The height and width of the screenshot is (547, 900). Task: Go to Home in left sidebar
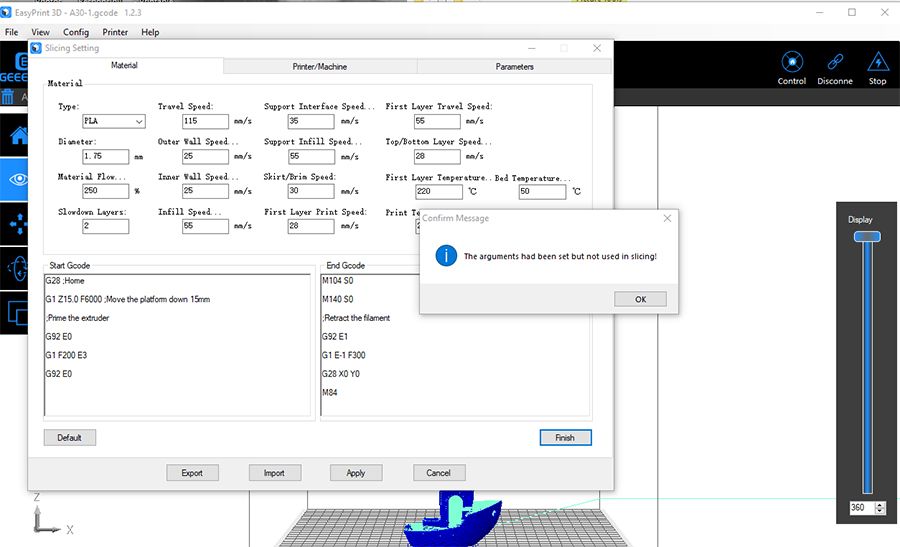tap(18, 135)
